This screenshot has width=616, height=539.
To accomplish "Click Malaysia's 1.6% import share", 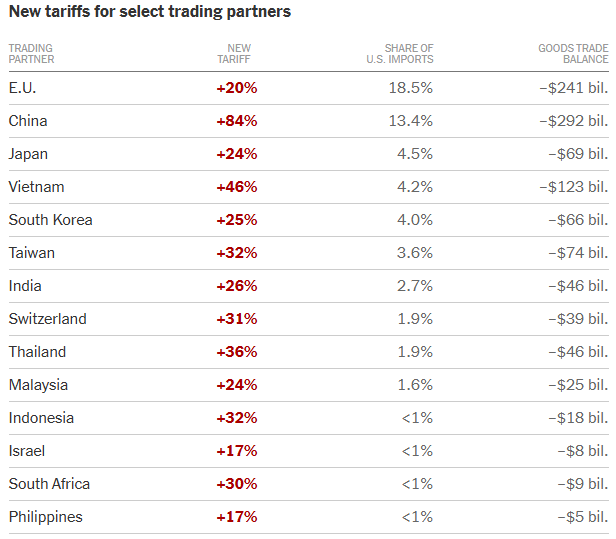I will click(x=416, y=385).
